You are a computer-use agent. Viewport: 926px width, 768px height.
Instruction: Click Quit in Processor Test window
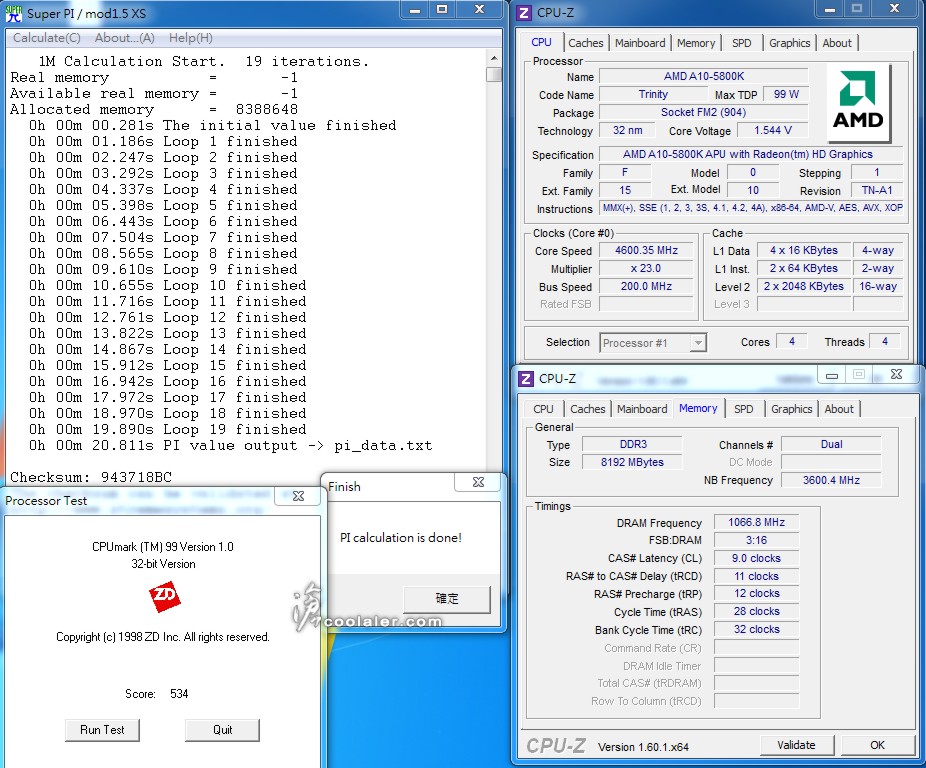(x=222, y=730)
